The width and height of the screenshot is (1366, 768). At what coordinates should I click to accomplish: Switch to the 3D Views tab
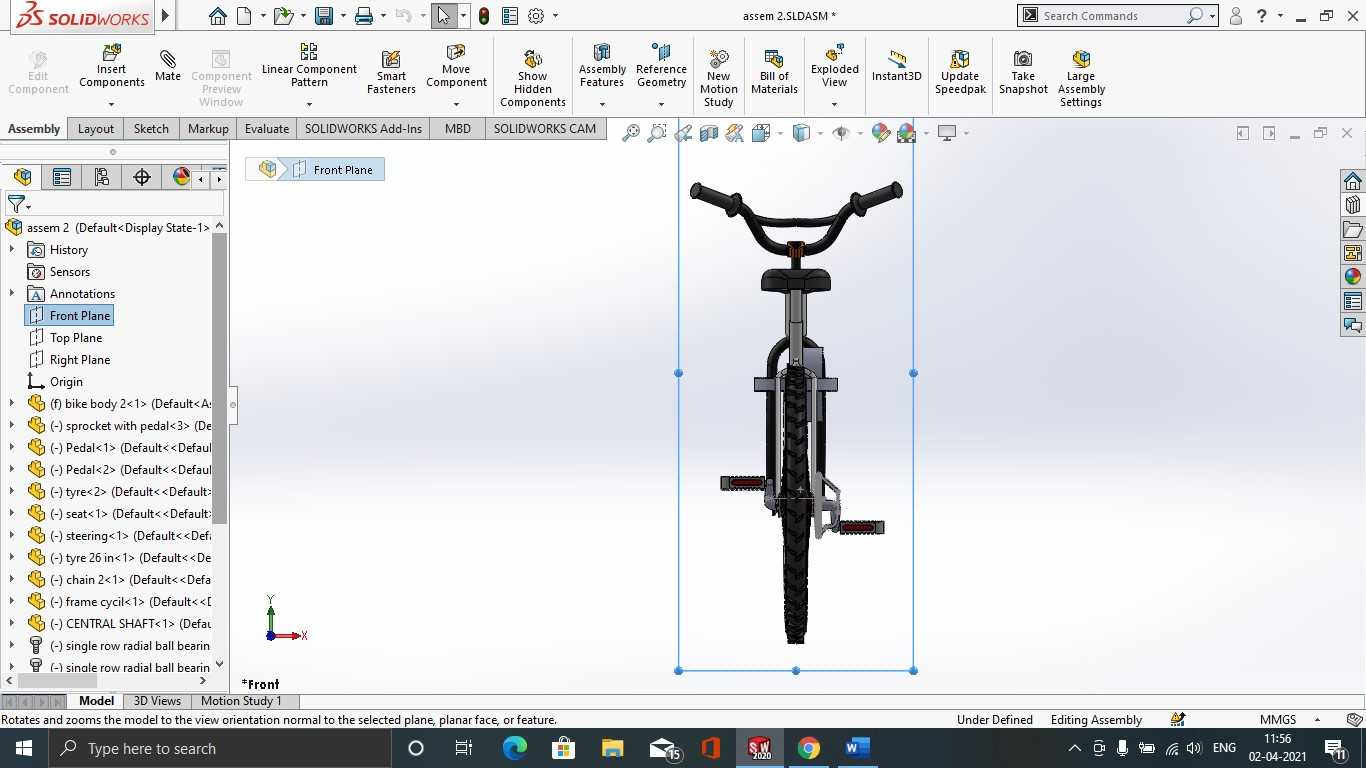157,701
